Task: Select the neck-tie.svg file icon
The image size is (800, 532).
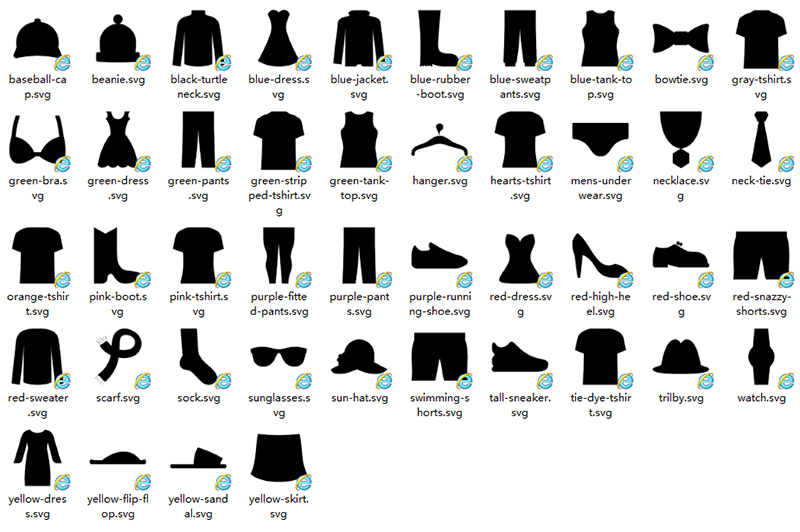Action: tap(762, 142)
